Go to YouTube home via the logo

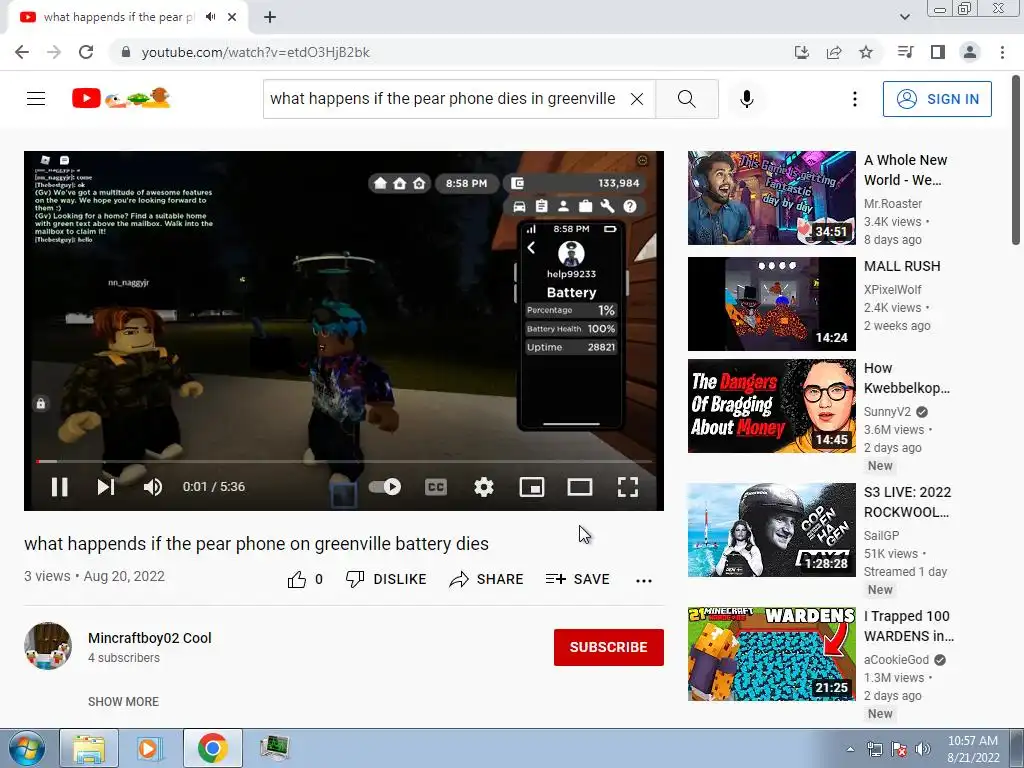[121, 99]
